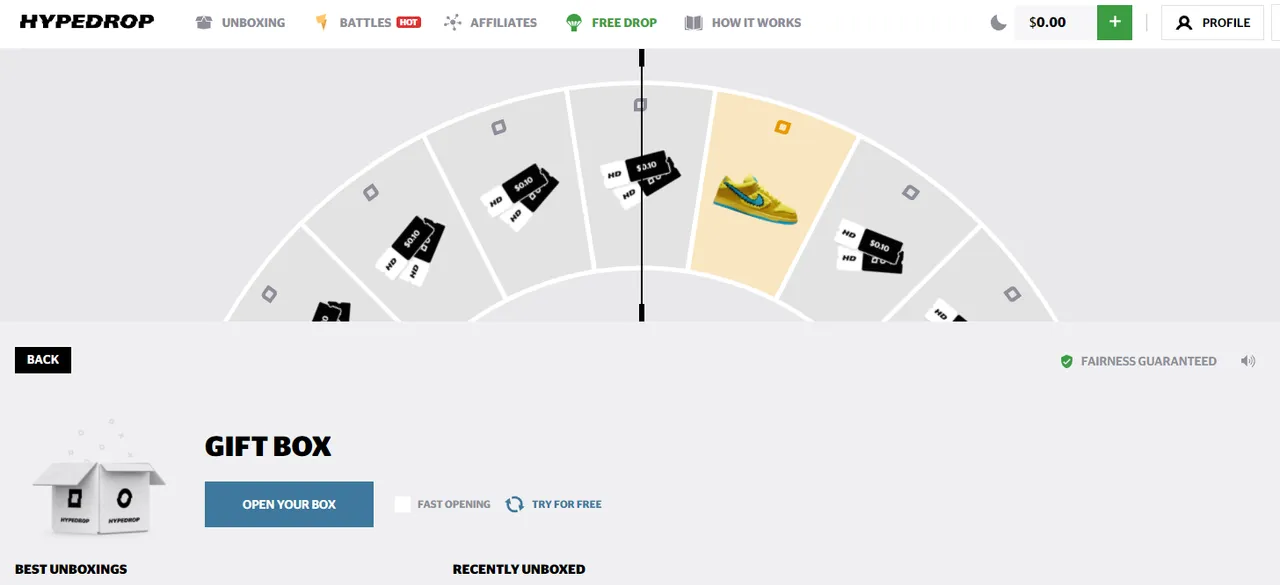
Task: Open Free Drop page
Action: [x=610, y=22]
